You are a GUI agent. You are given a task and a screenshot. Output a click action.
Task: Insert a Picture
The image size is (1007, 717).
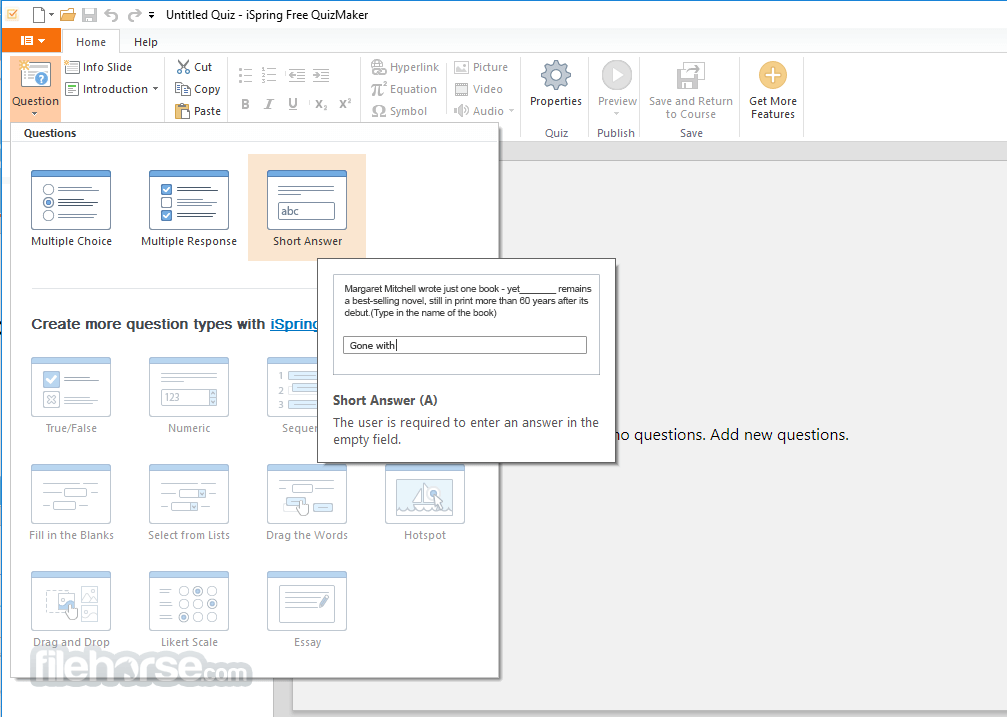481,67
